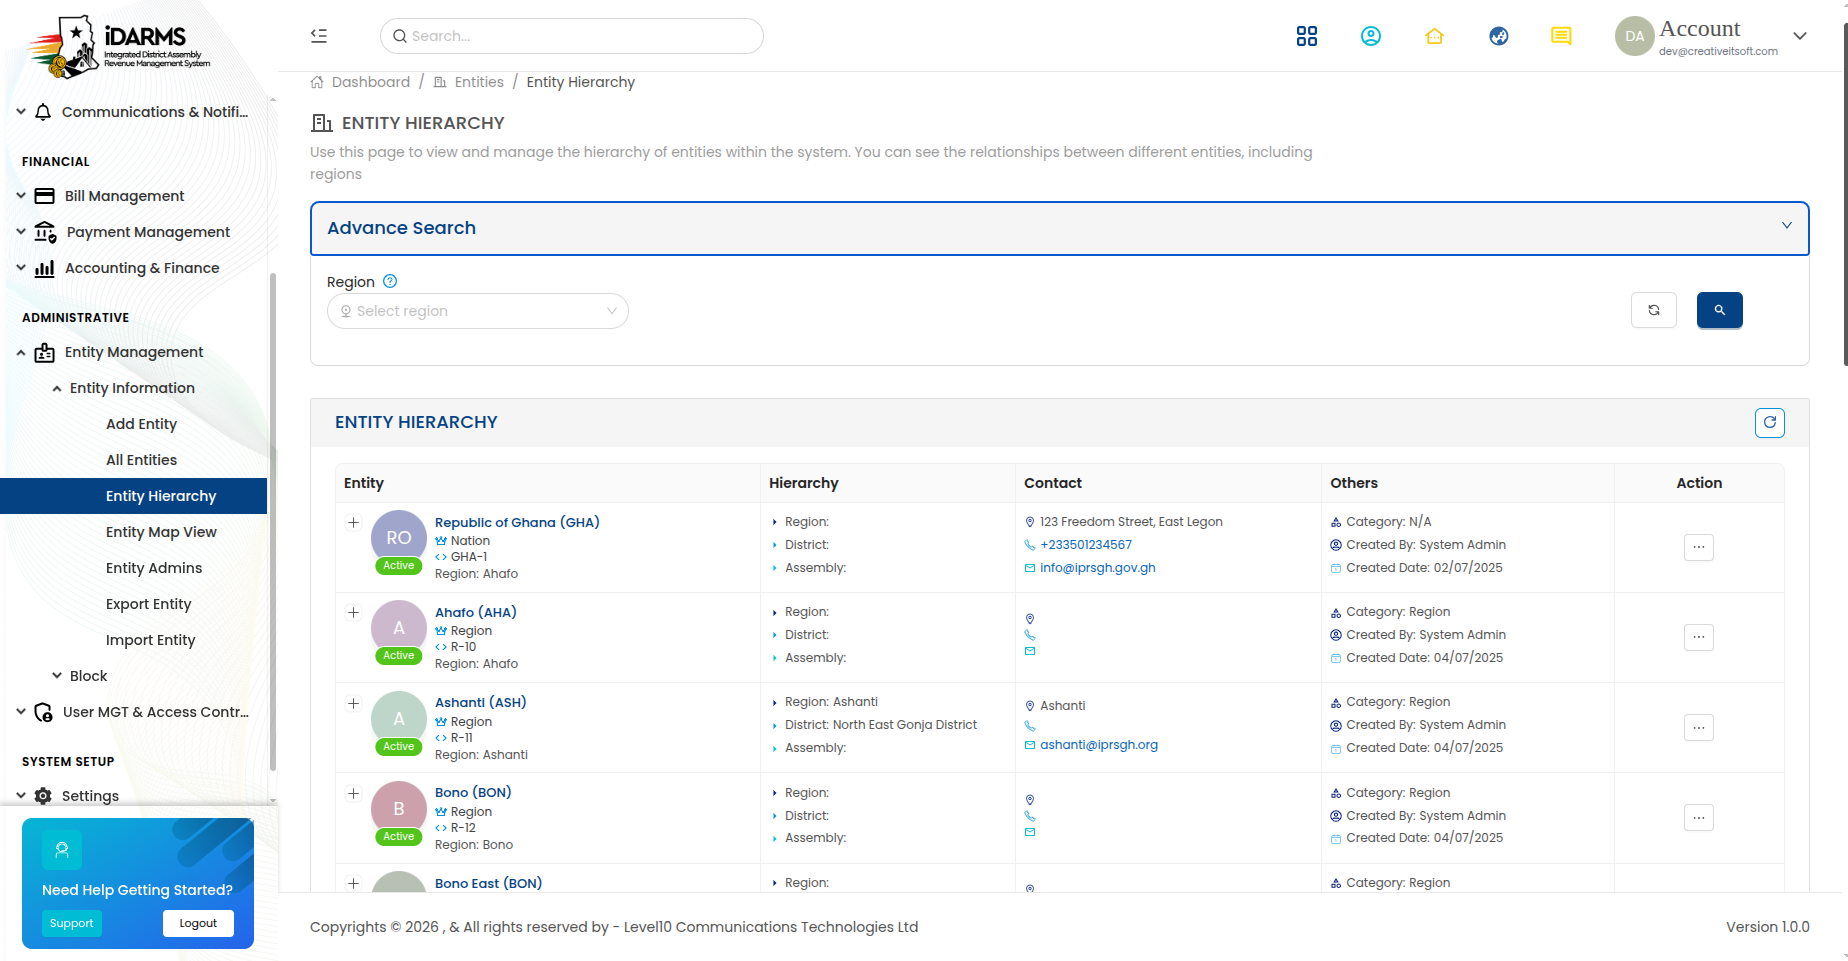Open action menu for Ahafo row

pos(1699,637)
